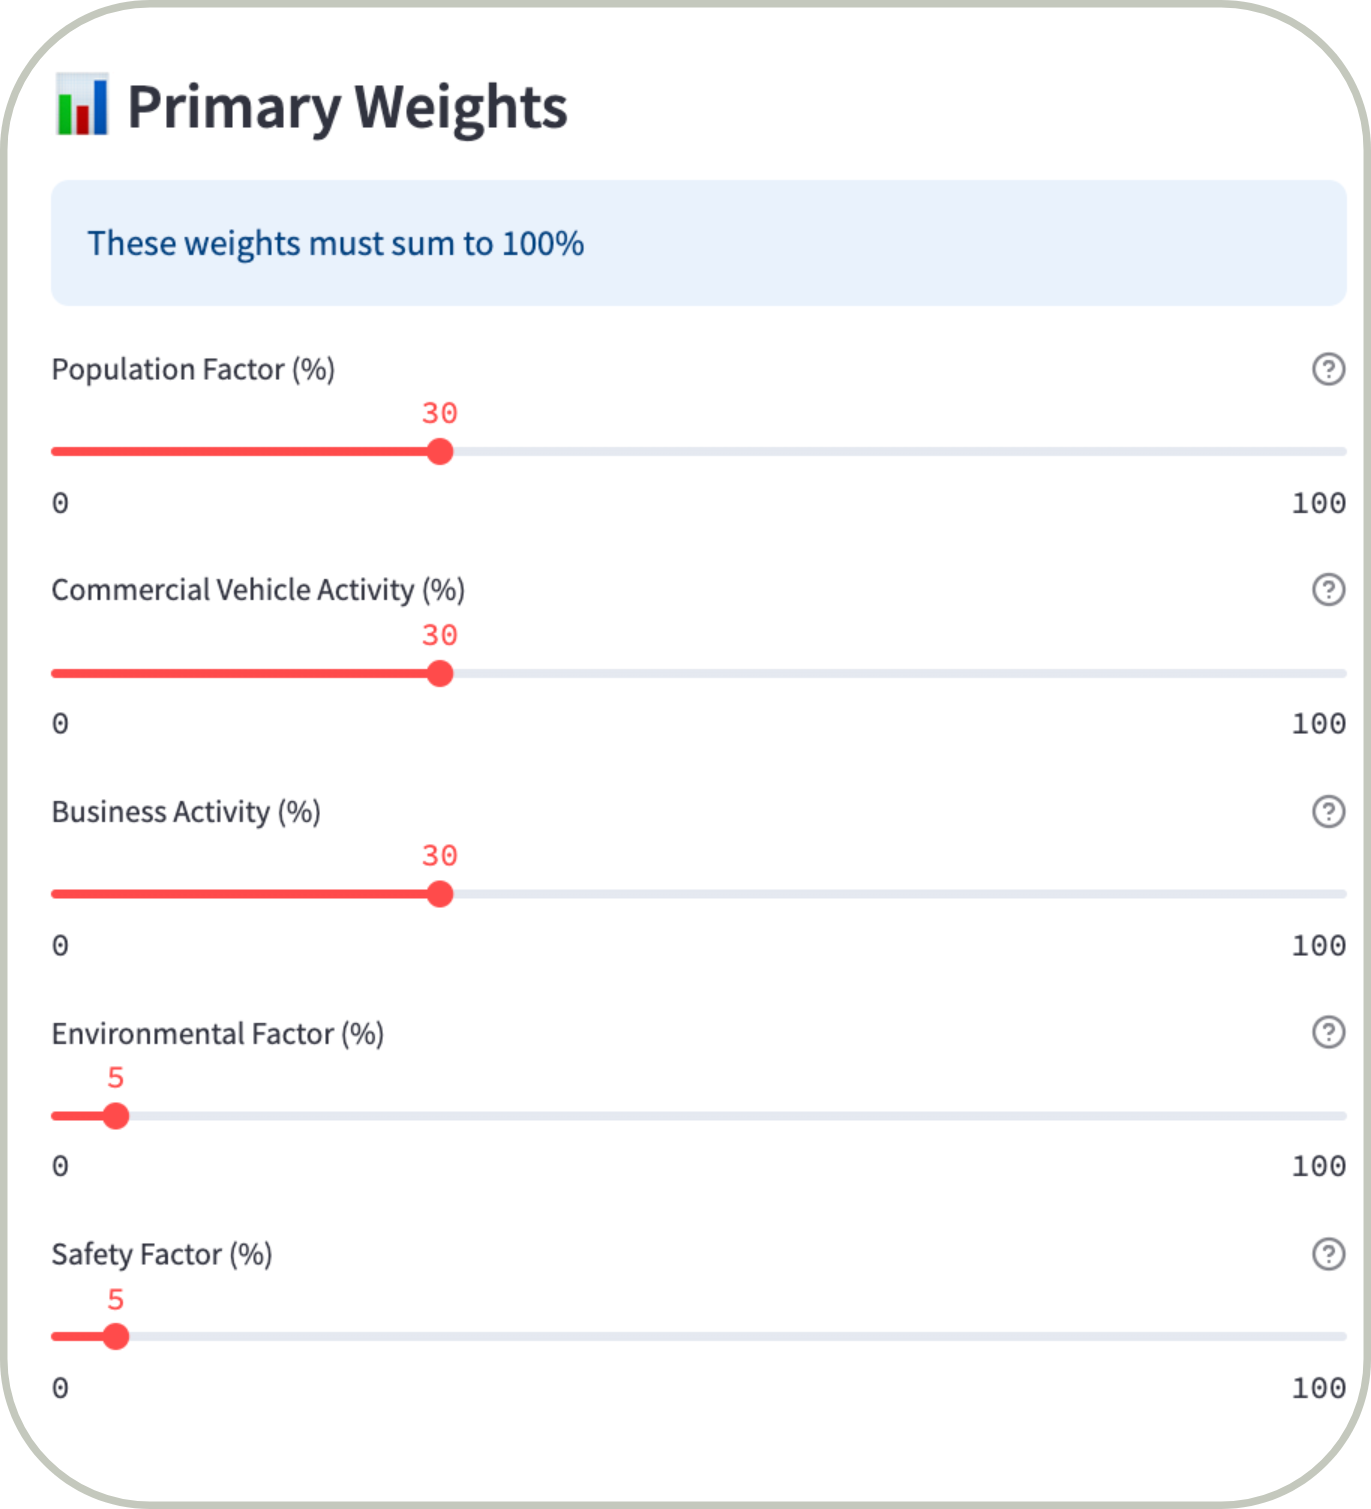This screenshot has width=1371, height=1509.
Task: Click the Business Activity help question mark
Action: click(1328, 811)
